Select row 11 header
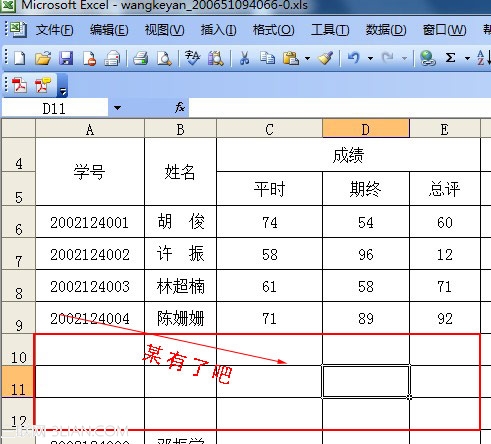The height and width of the screenshot is (444, 491). (x=19, y=382)
